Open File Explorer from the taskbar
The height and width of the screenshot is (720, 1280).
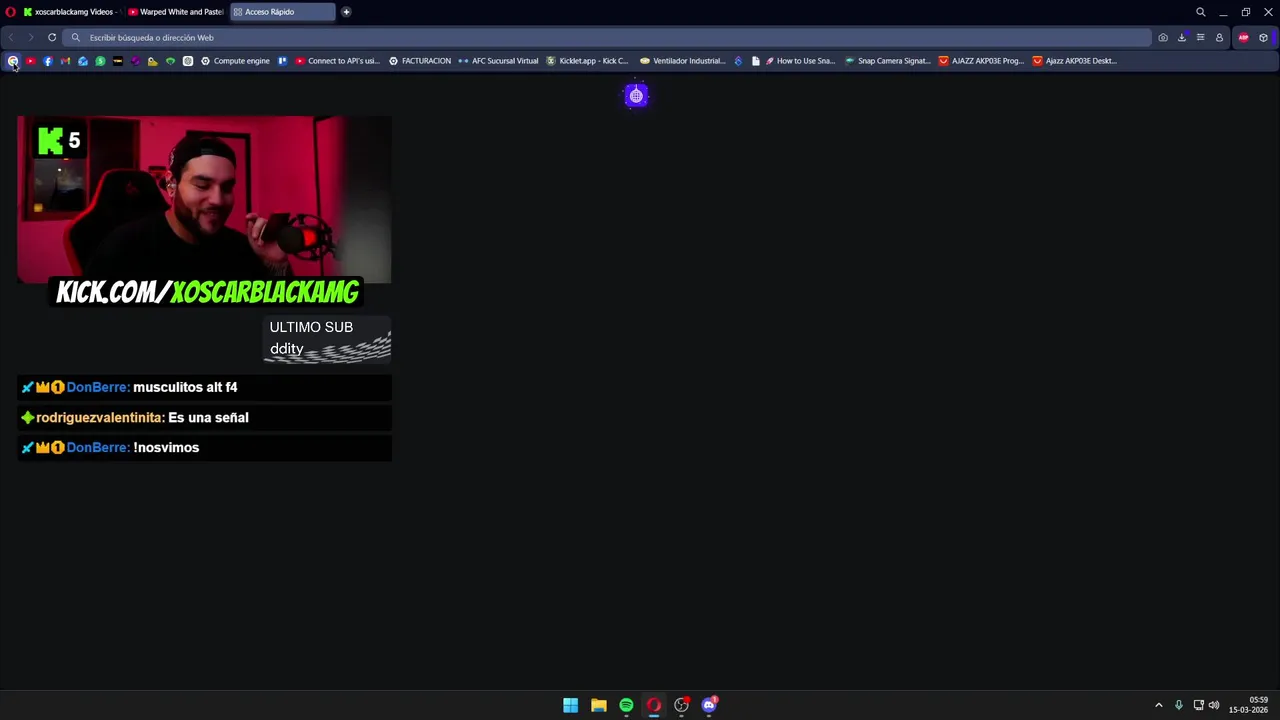tap(598, 705)
